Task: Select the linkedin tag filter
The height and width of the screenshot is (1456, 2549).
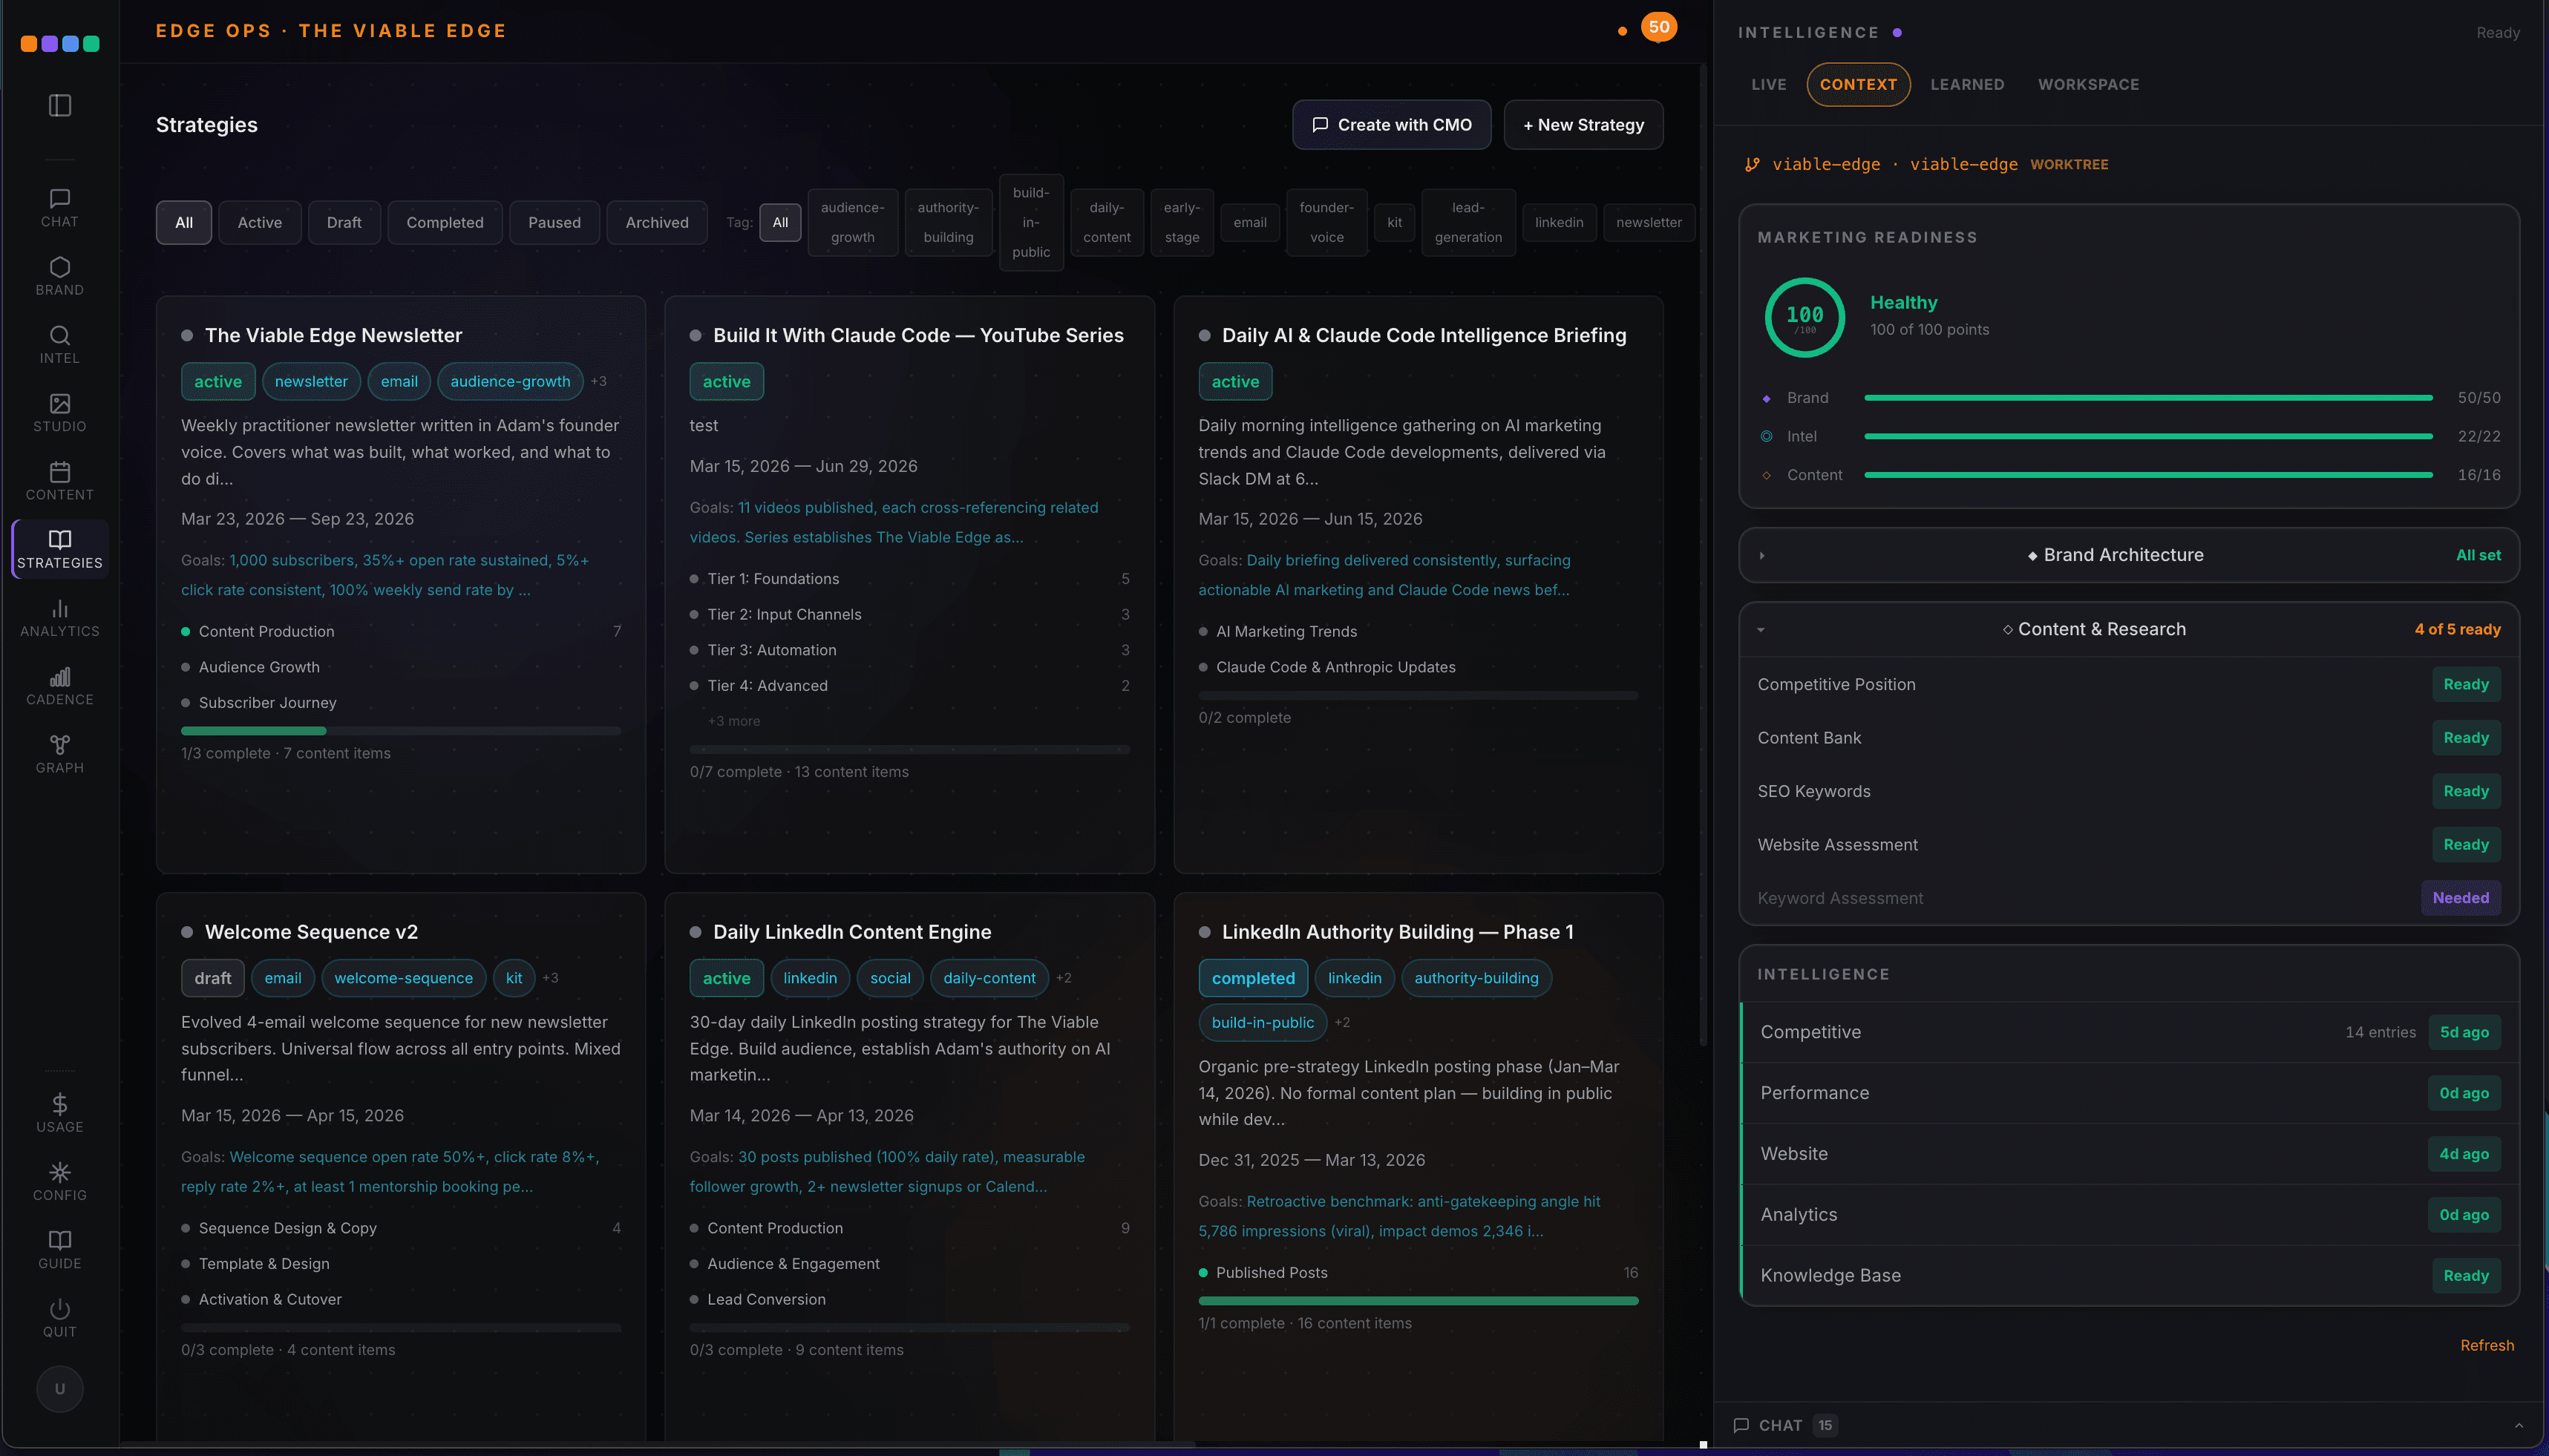Action: pos(1558,222)
